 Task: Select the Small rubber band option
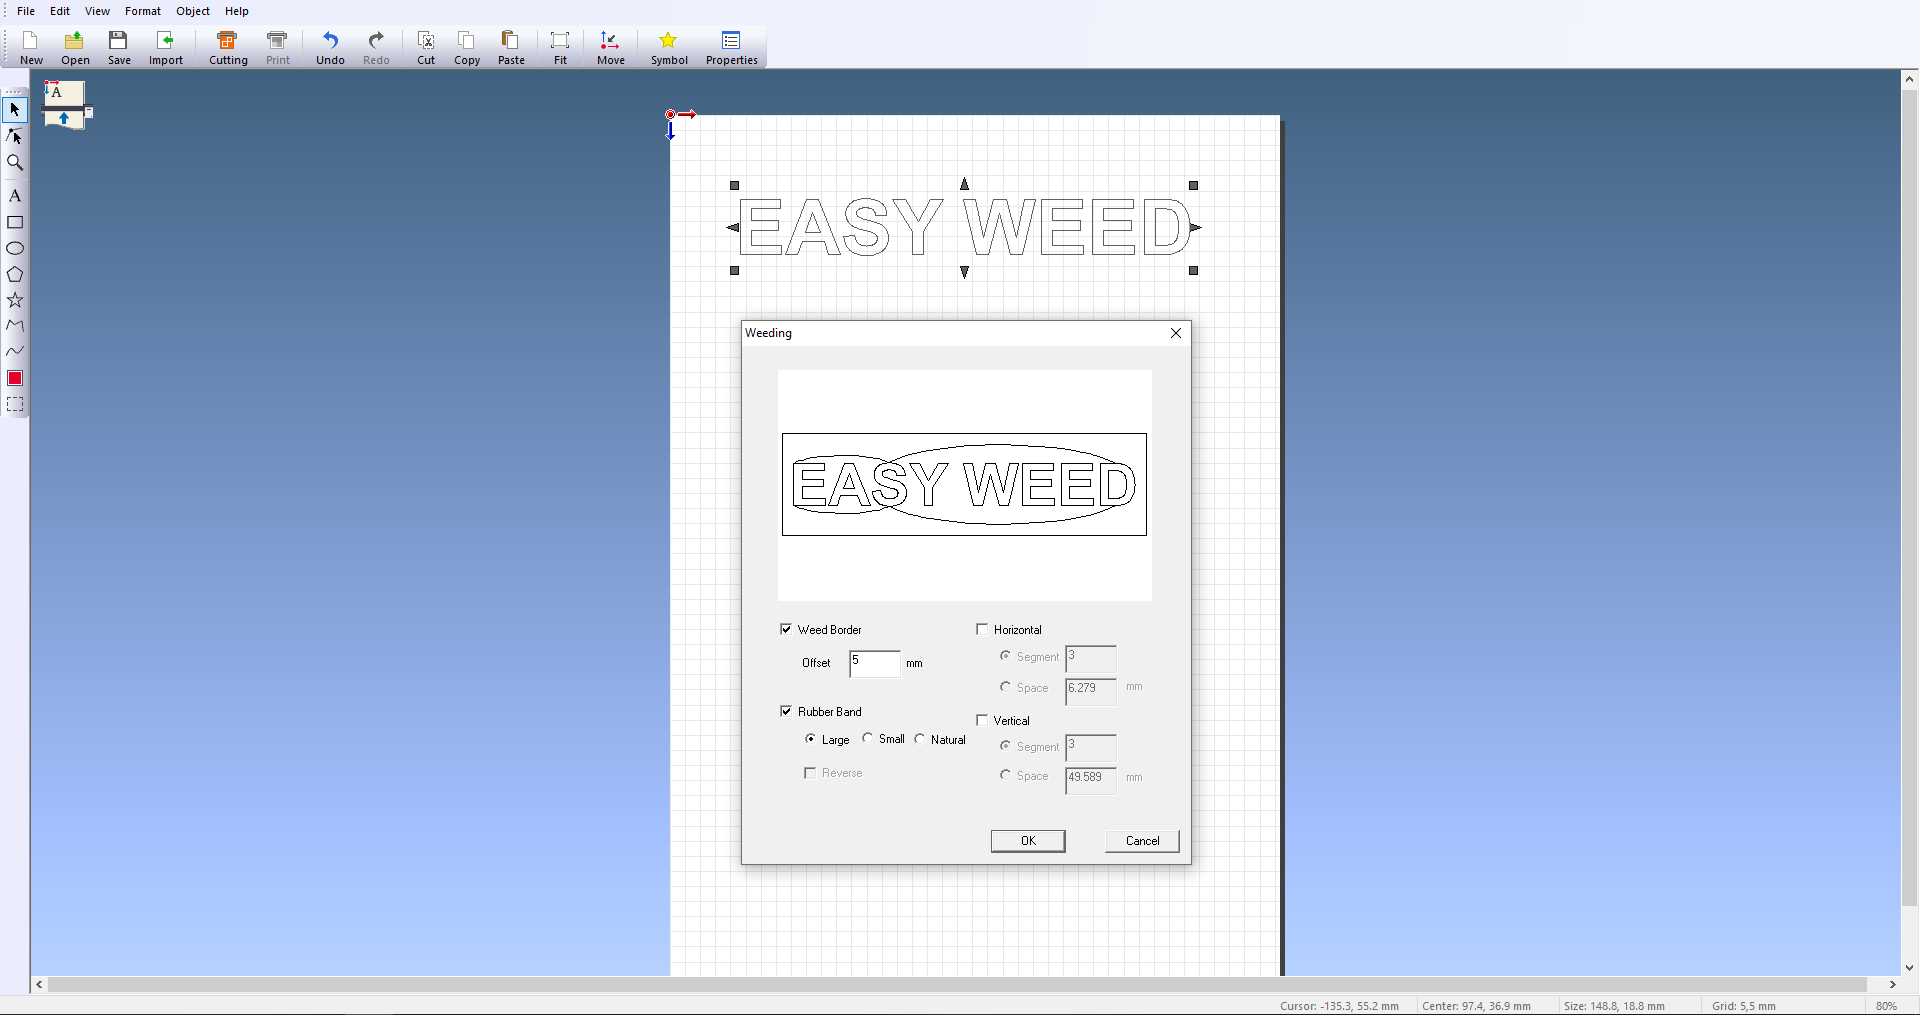pyautogui.click(x=867, y=738)
